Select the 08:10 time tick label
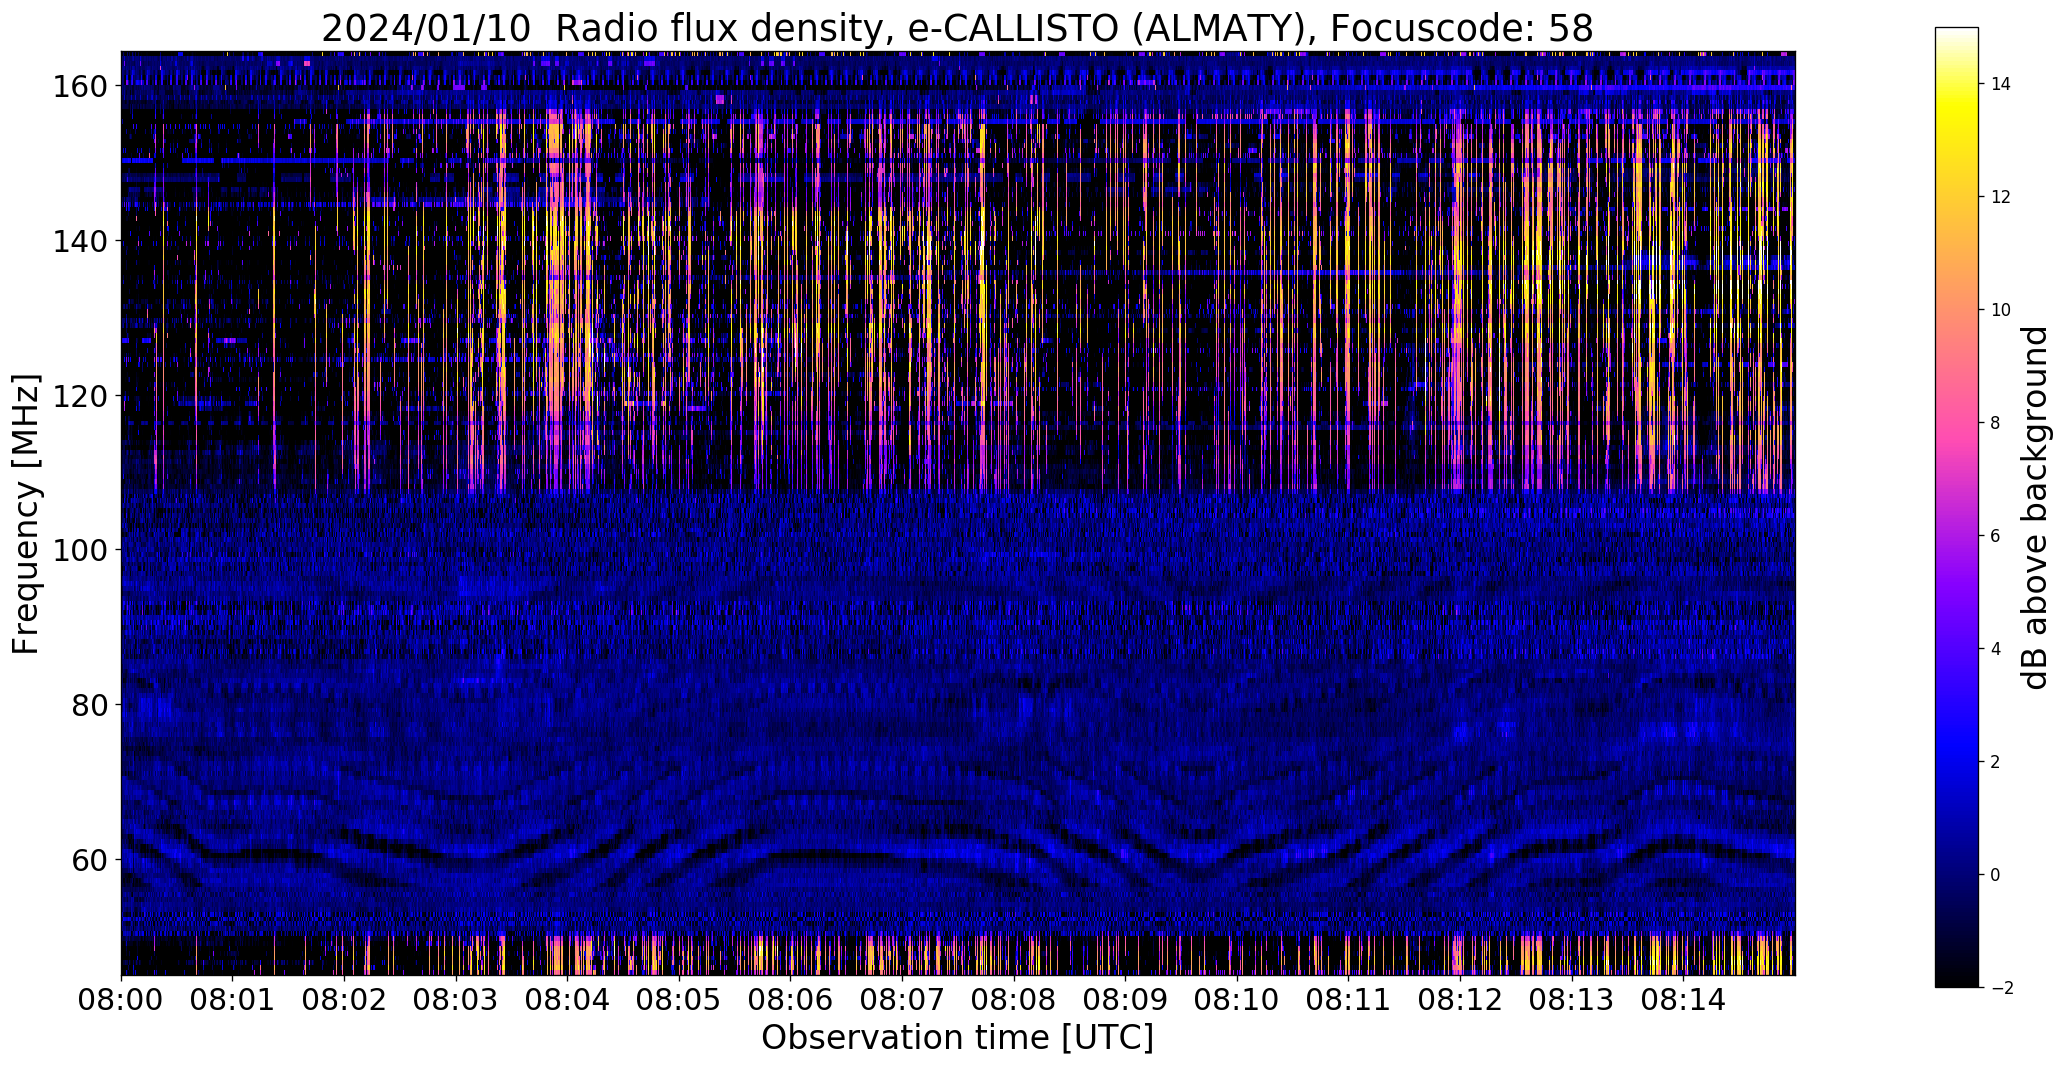Screen dimensions: 2066x1067 pyautogui.click(x=1237, y=999)
